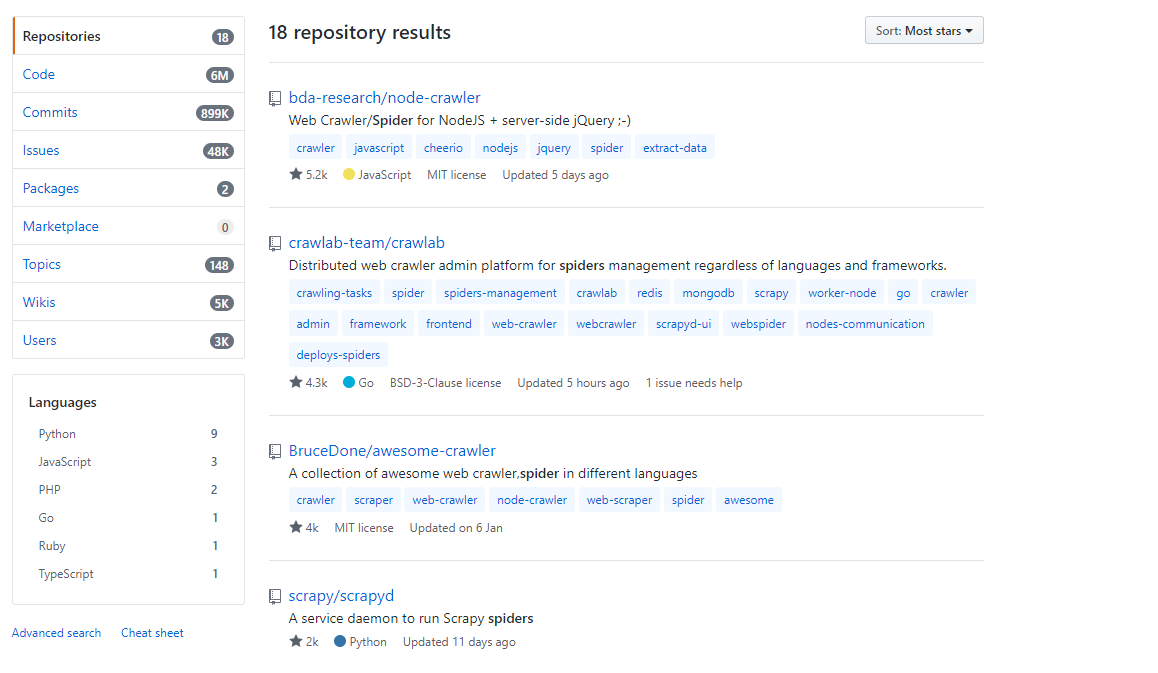
Task: Filter results by TypeScript language
Action: (66, 574)
